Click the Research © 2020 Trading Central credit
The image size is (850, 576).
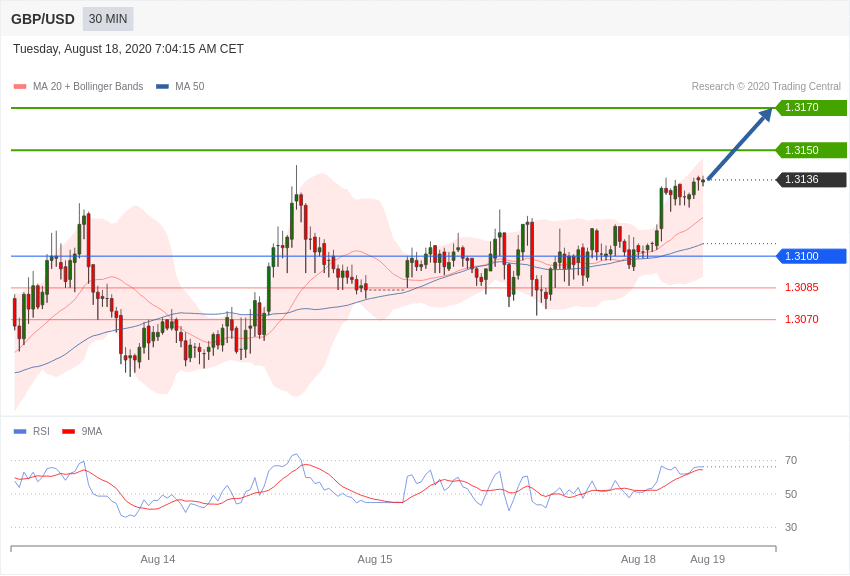point(766,86)
